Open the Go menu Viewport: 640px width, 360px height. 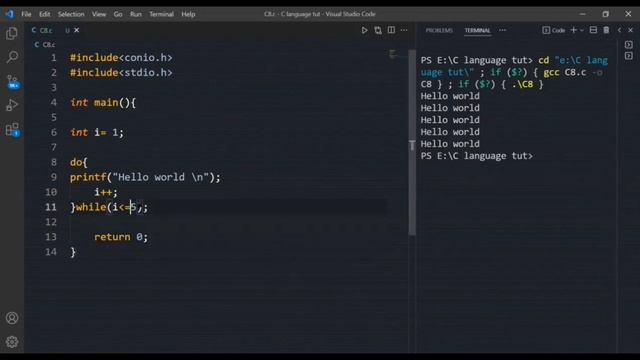(118, 14)
